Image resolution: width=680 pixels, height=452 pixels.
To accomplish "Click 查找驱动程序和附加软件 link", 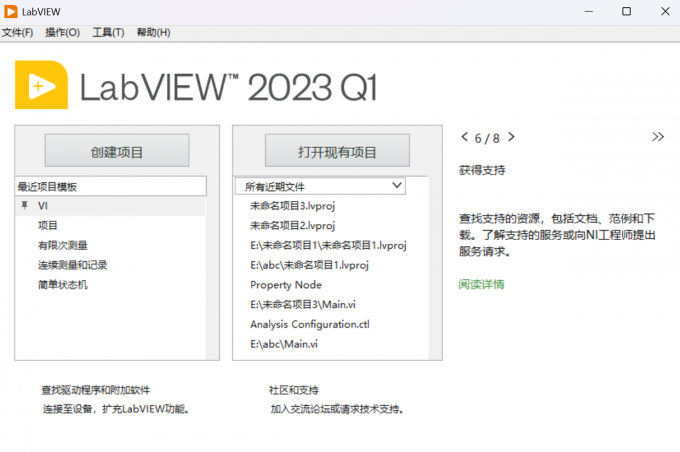I will [95, 390].
